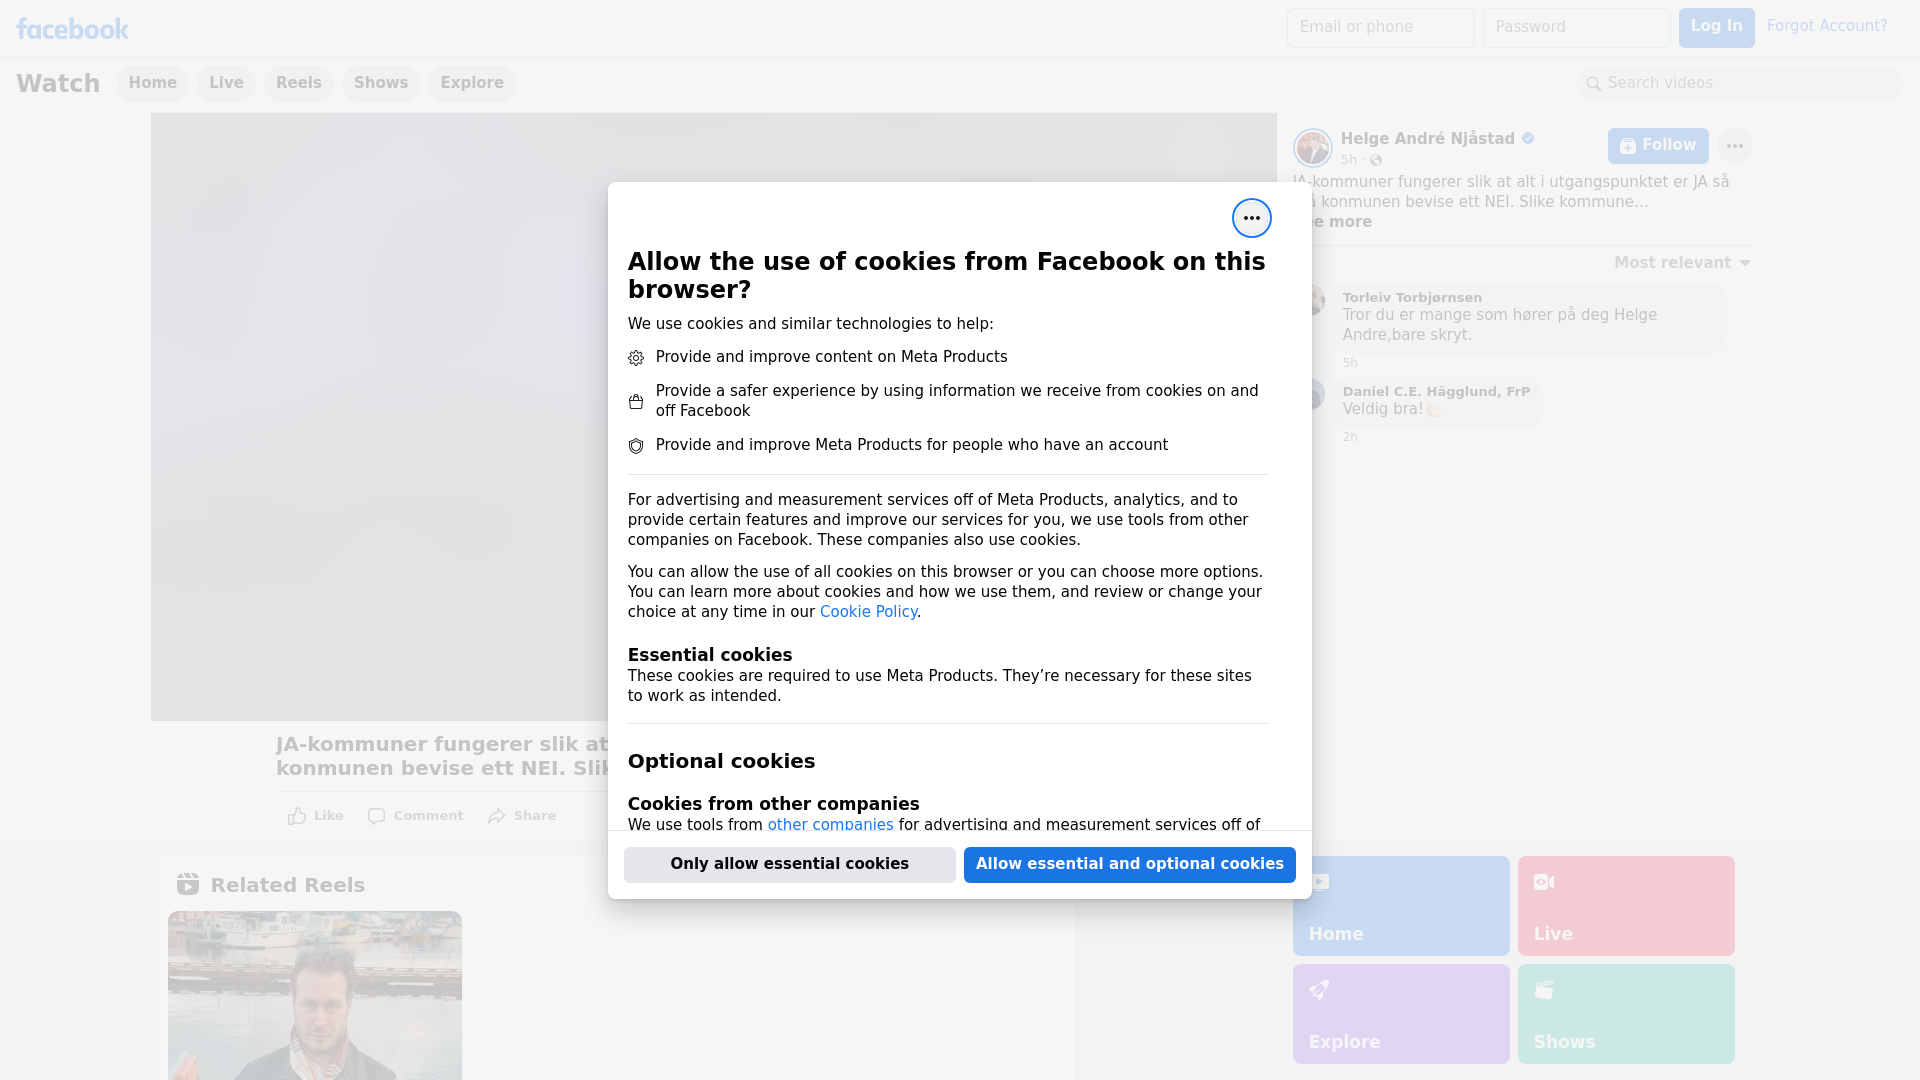The height and width of the screenshot is (1080, 1920).
Task: Open the Cookie Policy link
Action: pos(868,612)
